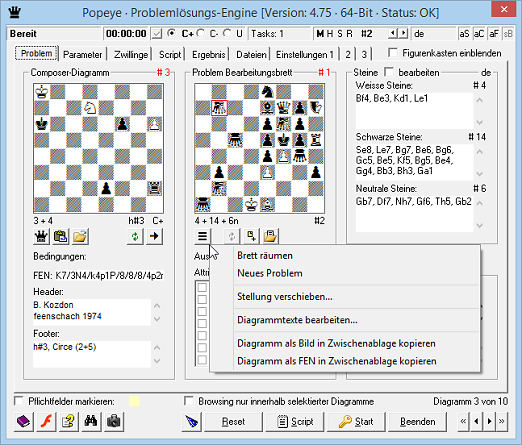Open the Ergebnis tab
The height and width of the screenshot is (445, 522).
[209, 54]
